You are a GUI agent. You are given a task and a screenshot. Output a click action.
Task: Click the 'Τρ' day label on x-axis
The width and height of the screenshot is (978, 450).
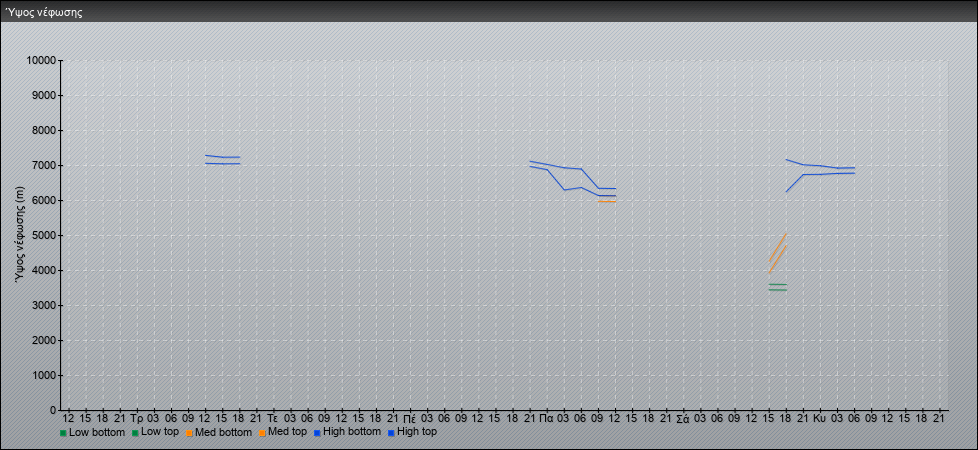point(137,418)
